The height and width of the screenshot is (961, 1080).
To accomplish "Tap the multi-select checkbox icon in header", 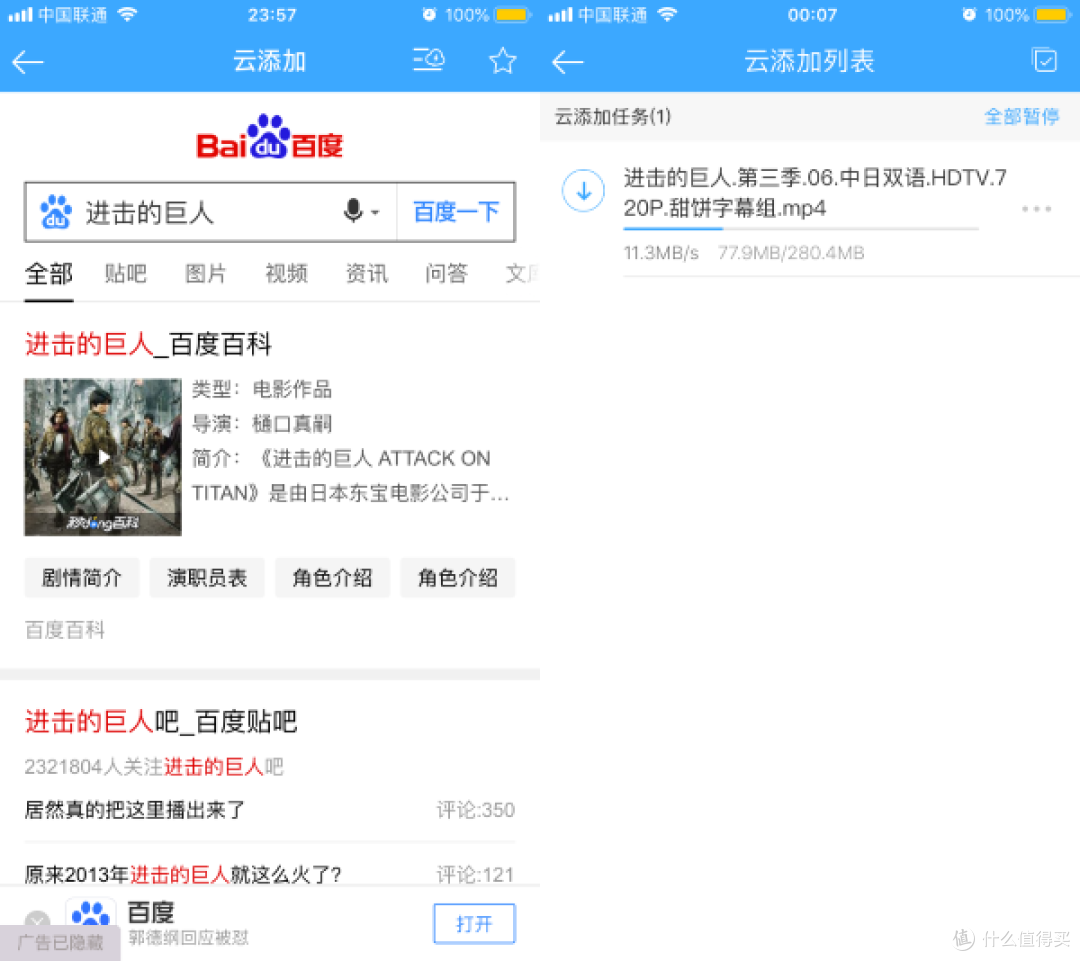I will [1045, 61].
